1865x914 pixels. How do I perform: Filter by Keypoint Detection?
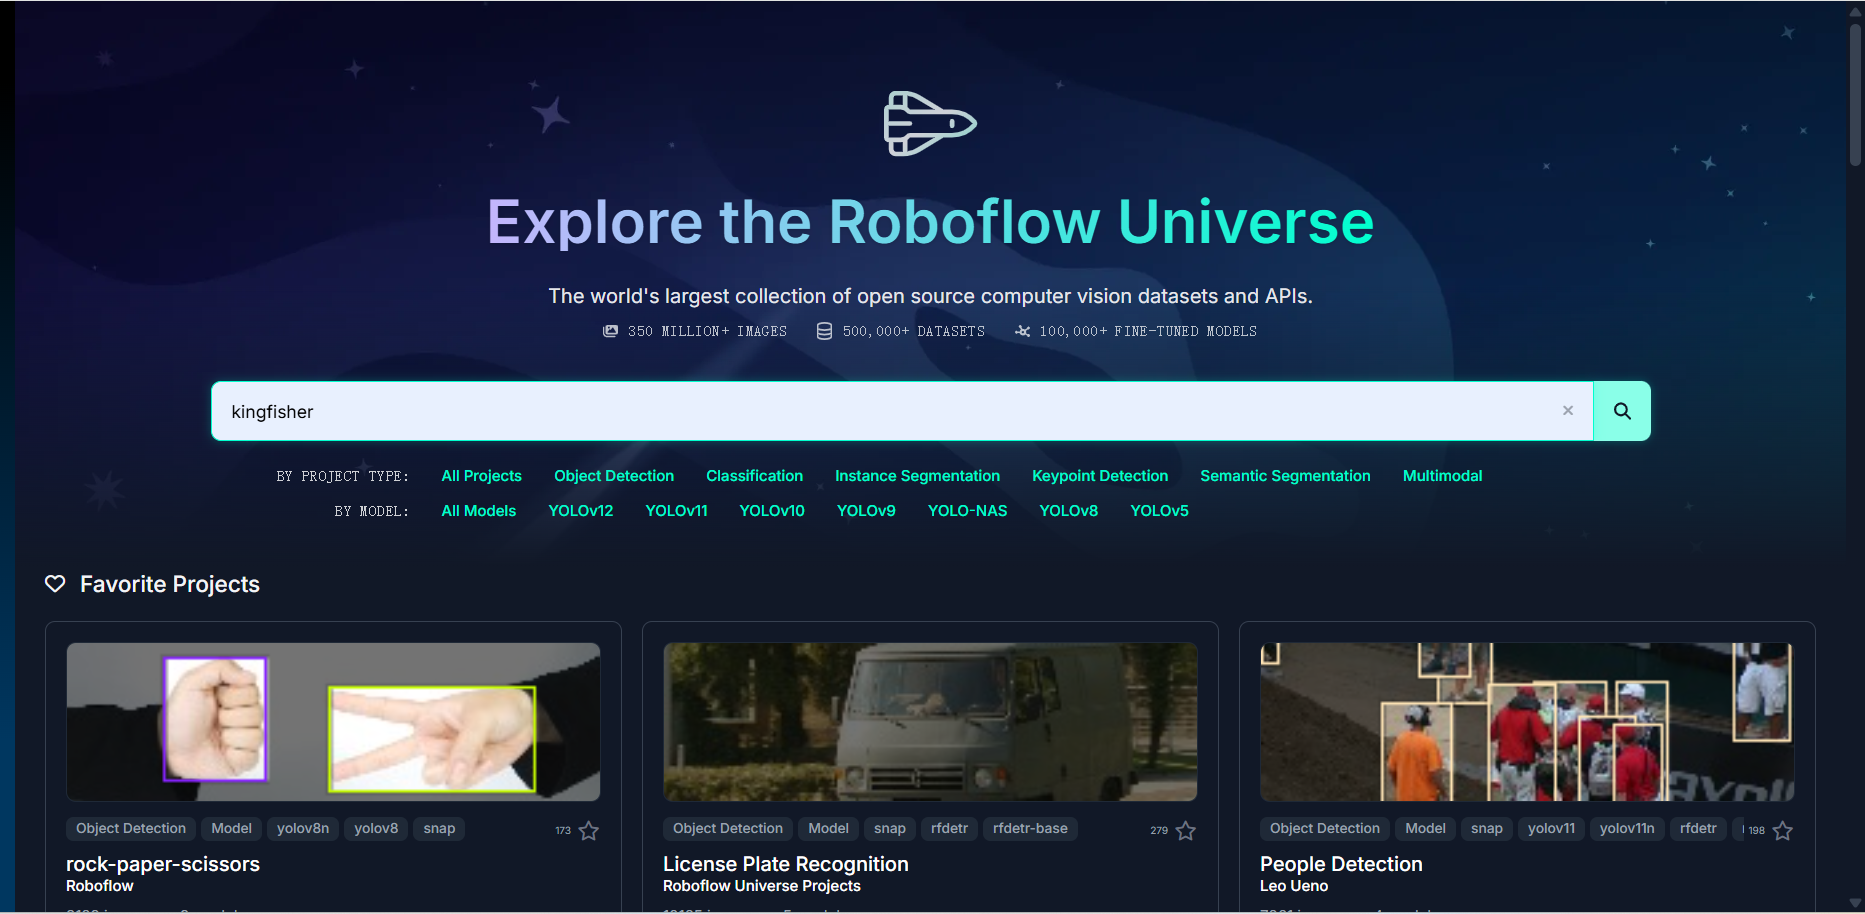point(1100,476)
